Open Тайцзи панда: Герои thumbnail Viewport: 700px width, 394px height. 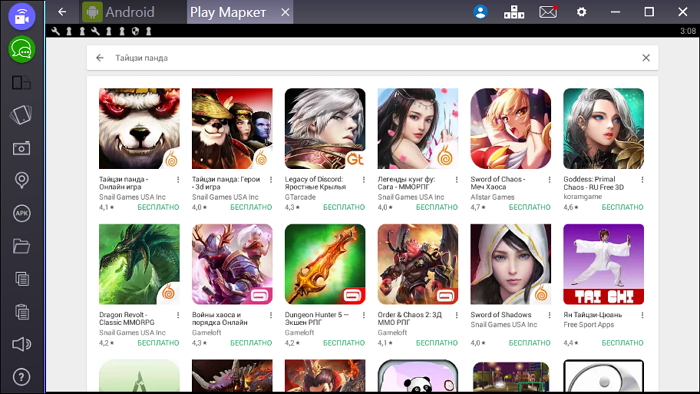coord(232,129)
